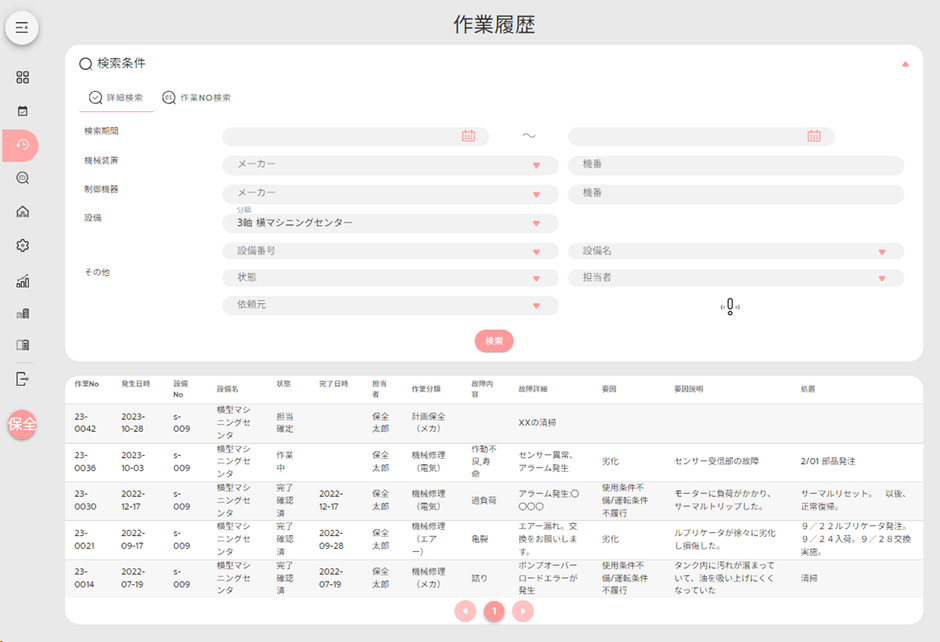The height and width of the screenshot is (642, 940).
Task: Expand the 機械装置 メーカー dropdown
Action: [x=390, y=164]
